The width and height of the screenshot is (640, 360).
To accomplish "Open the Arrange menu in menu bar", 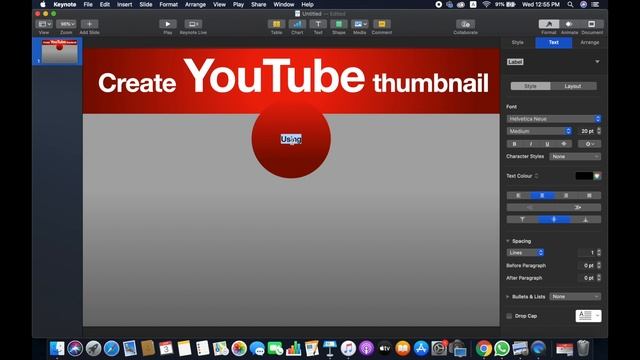I will pos(195,4).
